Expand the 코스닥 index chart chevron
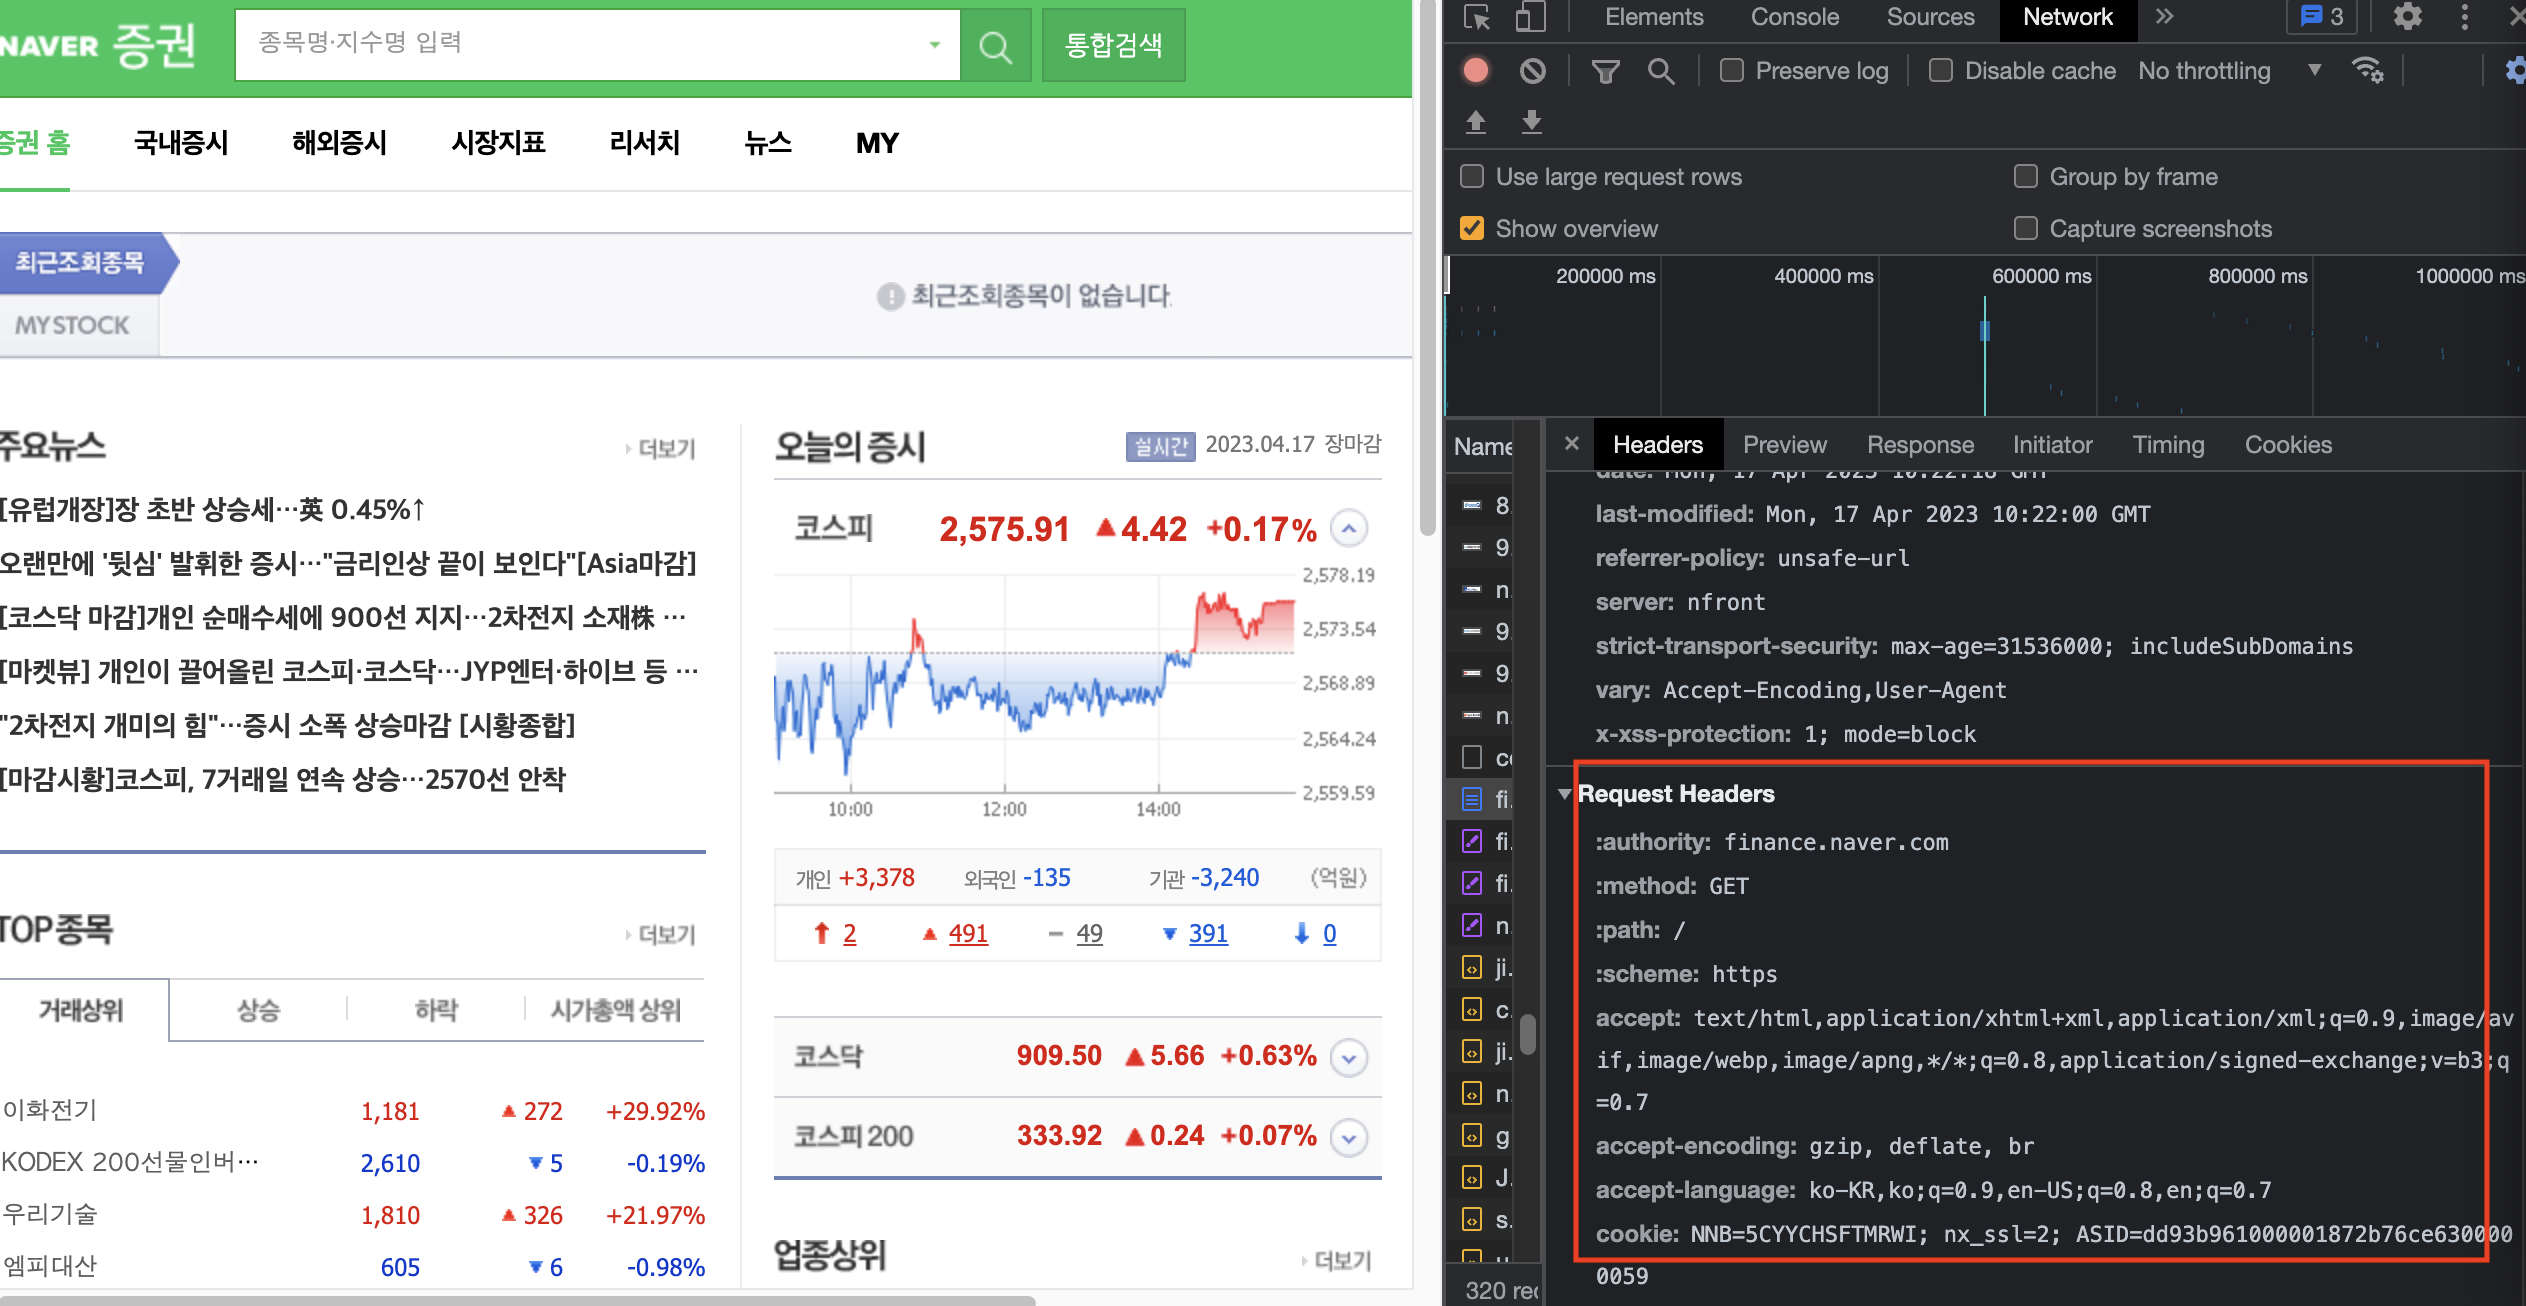This screenshot has width=2526, height=1306. [x=1349, y=1057]
